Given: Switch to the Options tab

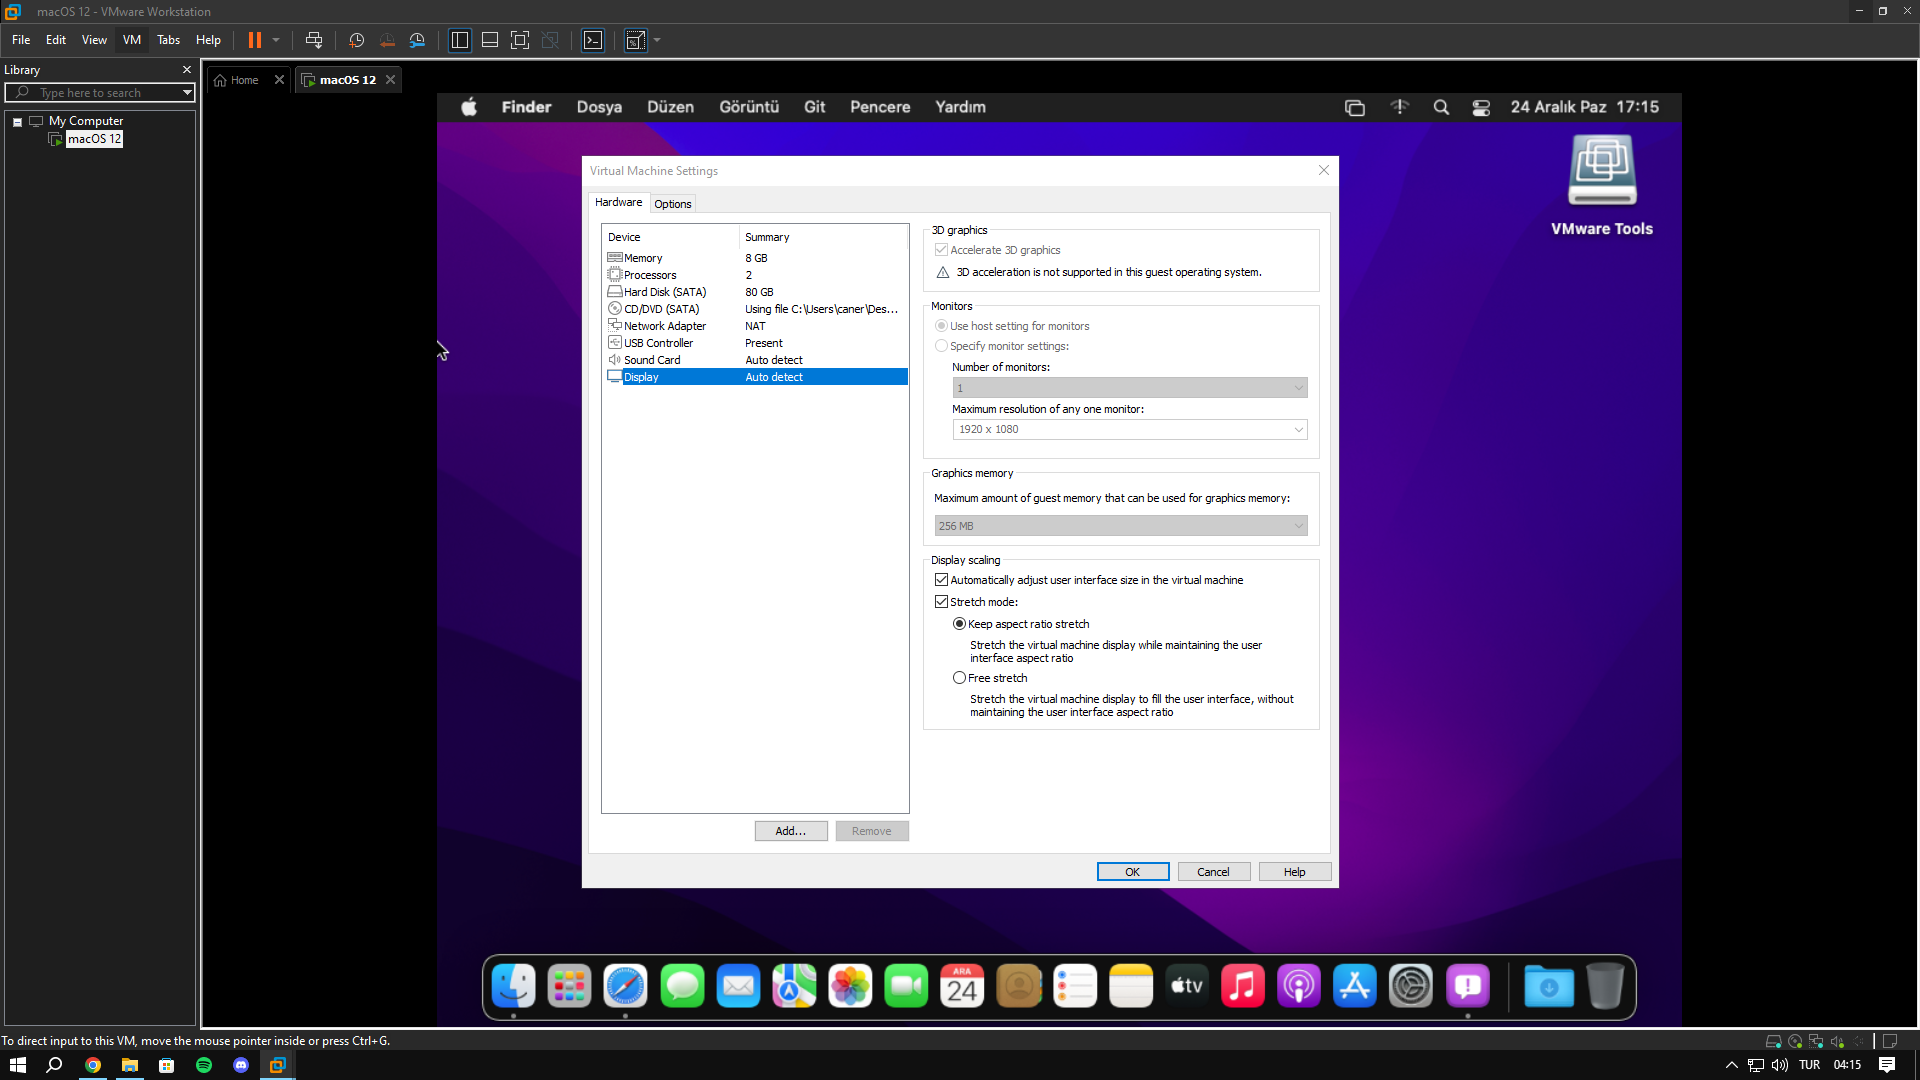Looking at the screenshot, I should (x=672, y=204).
